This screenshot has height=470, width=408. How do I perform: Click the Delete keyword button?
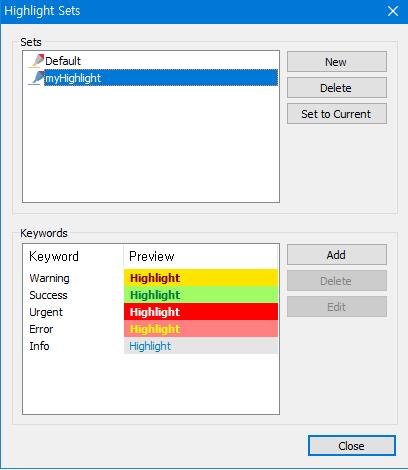[x=337, y=281]
